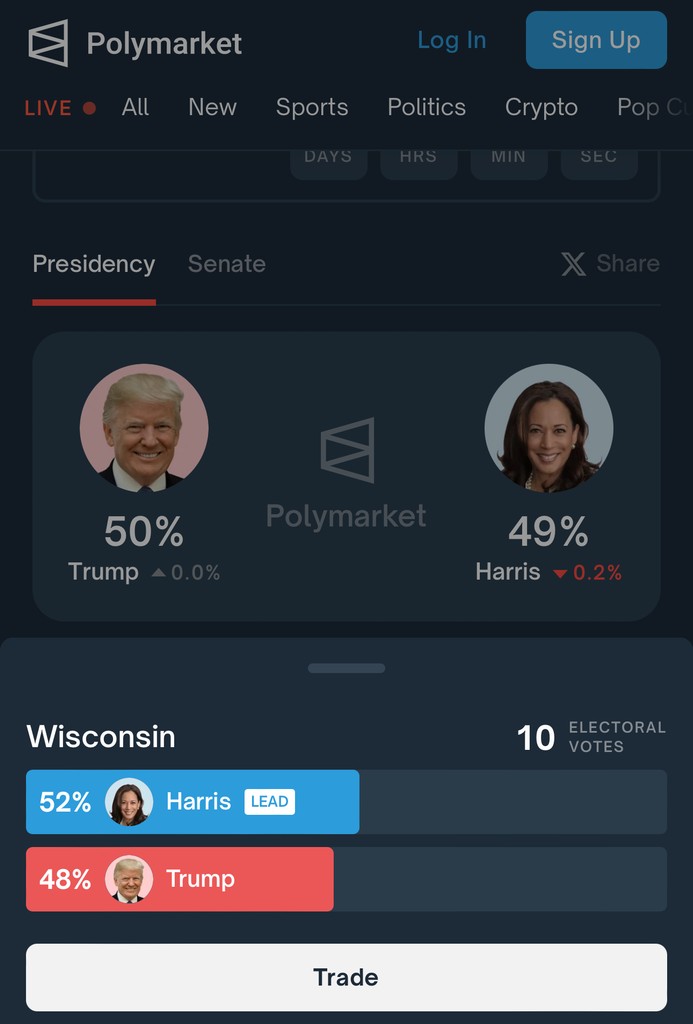Screen dimensions: 693x1024
Task: Grab the bottom sheet drag handle
Action: 346,668
